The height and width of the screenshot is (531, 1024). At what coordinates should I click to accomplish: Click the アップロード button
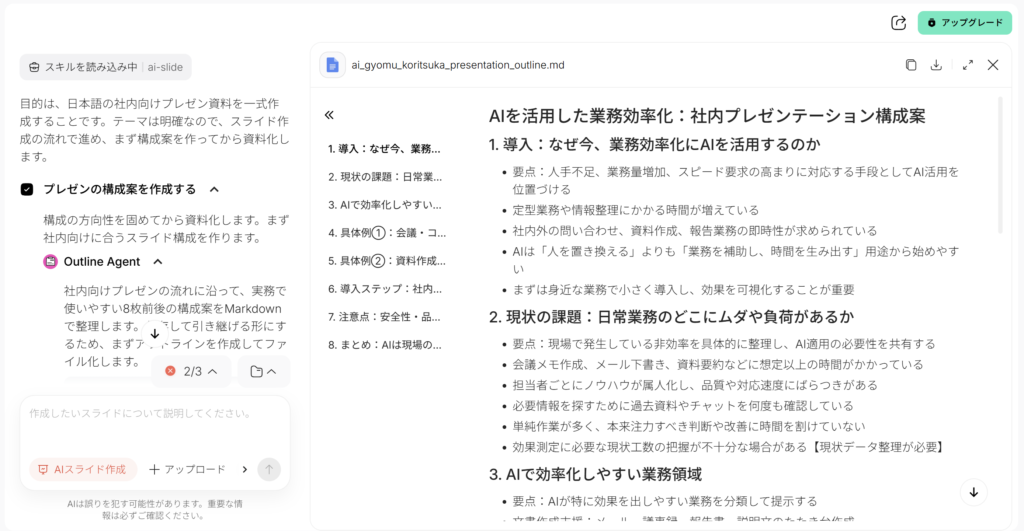[x=187, y=469]
